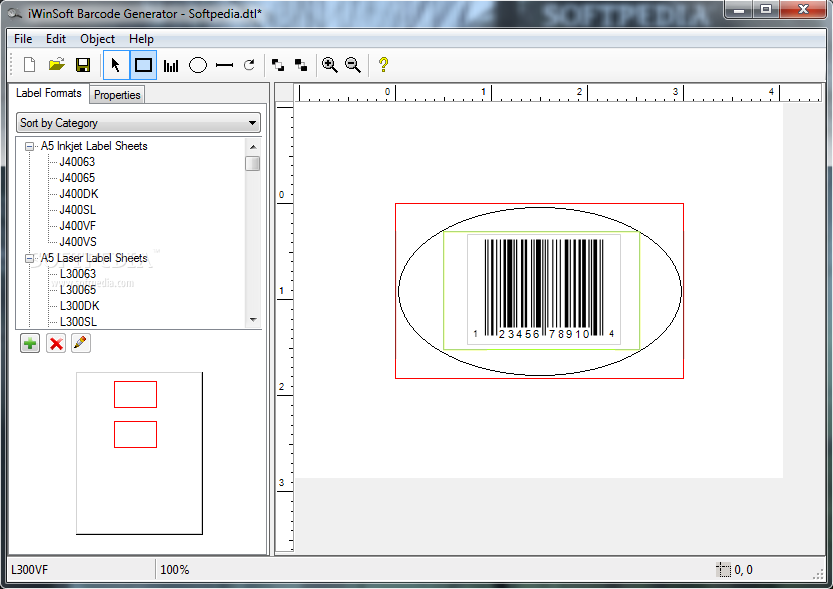Select the J400VF label format
Screen dimensions: 833x589
(78, 226)
